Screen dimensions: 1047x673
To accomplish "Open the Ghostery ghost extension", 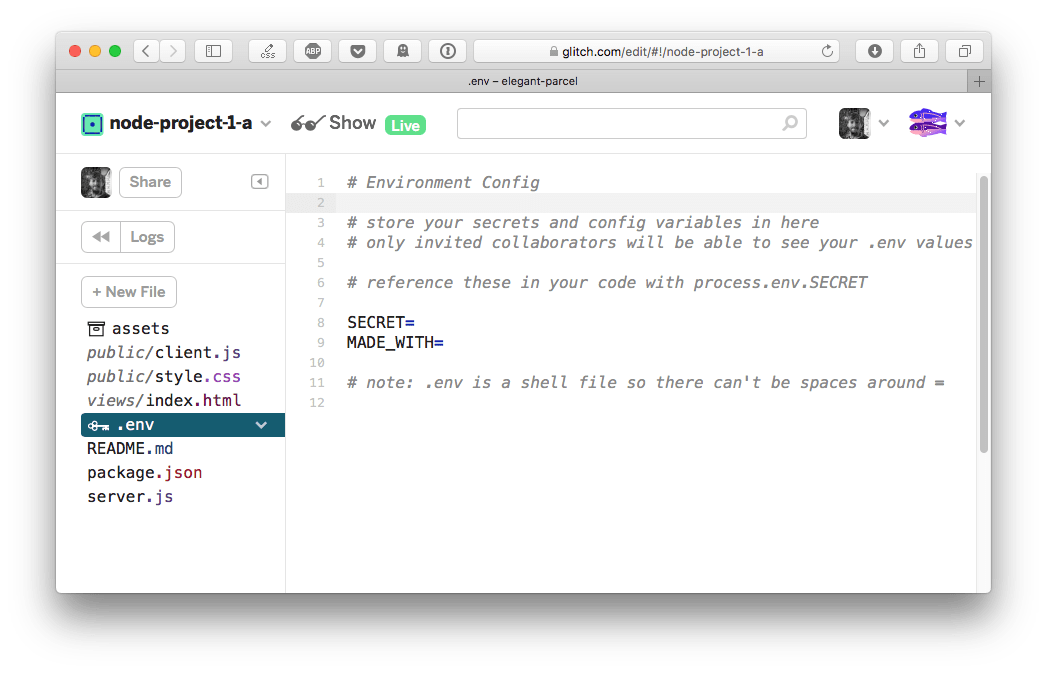I will click(x=403, y=51).
